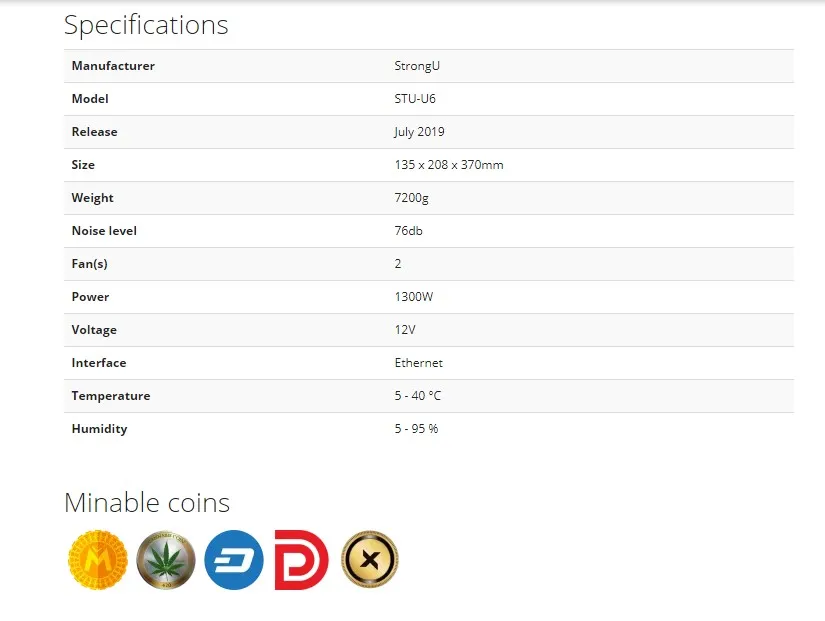Select the 1300W power value
825x621 pixels.
414,297
